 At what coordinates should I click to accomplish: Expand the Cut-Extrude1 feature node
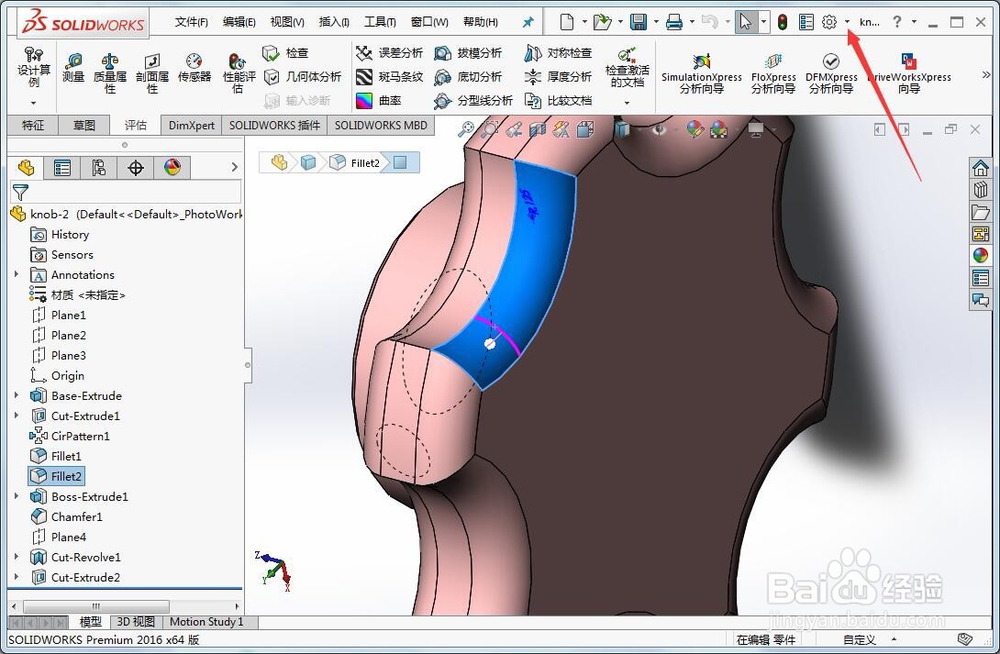tap(17, 415)
